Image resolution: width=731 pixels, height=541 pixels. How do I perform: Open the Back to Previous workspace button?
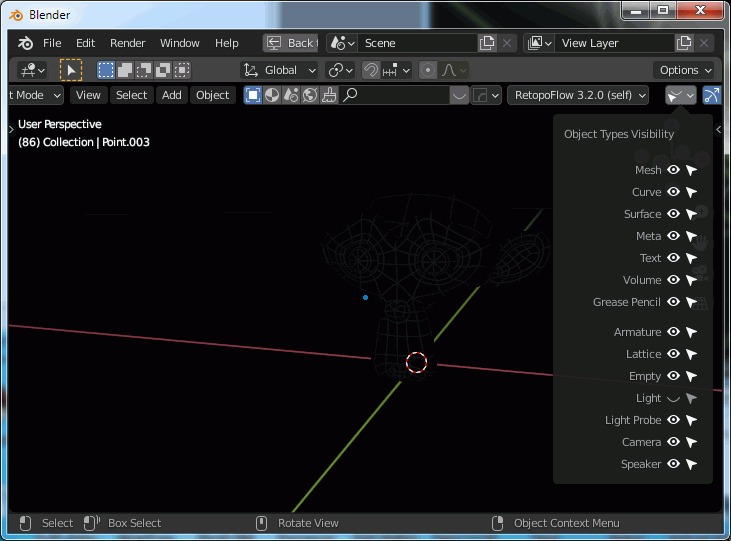(290, 43)
